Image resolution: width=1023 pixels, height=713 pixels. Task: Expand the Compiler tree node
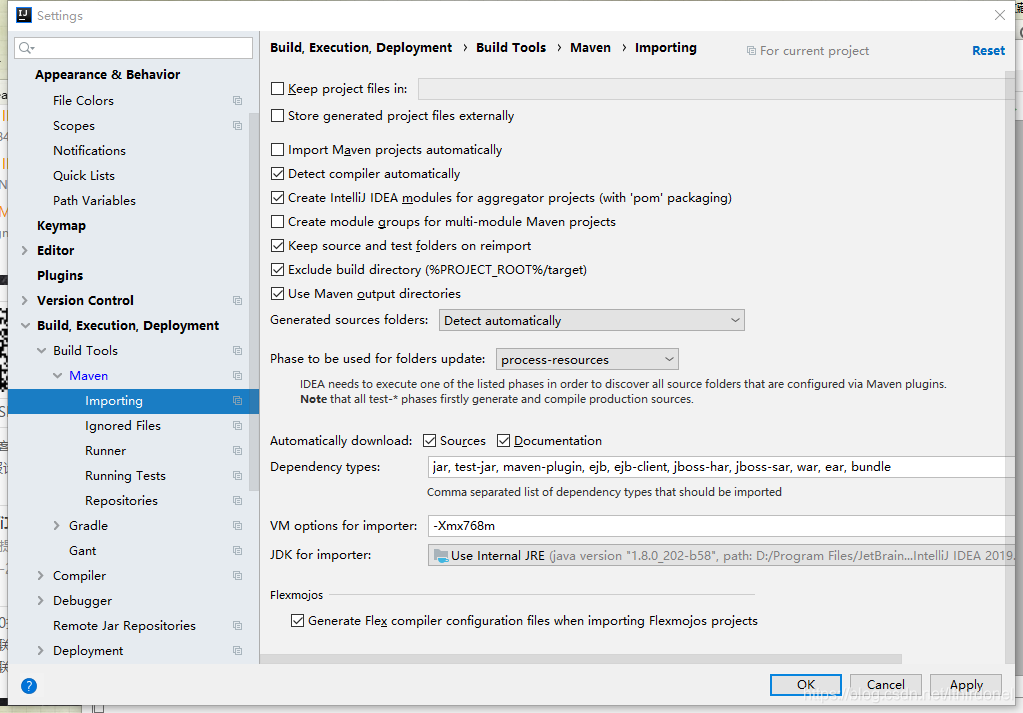click(40, 576)
